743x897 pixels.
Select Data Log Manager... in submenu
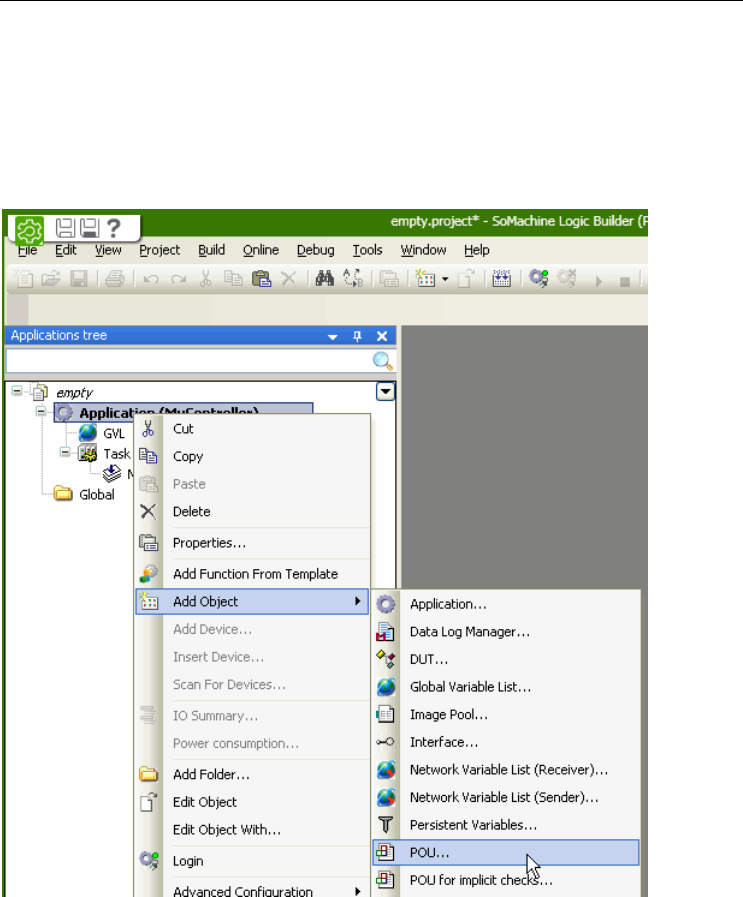click(x=506, y=632)
